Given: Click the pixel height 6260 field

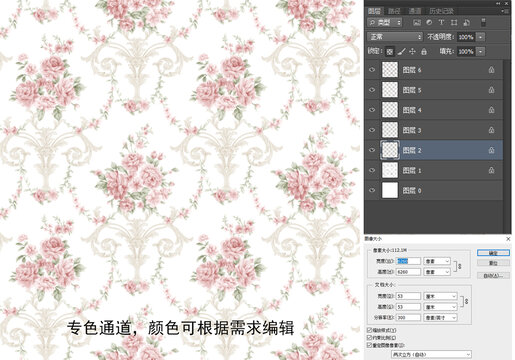Looking at the screenshot, I should pos(408,272).
